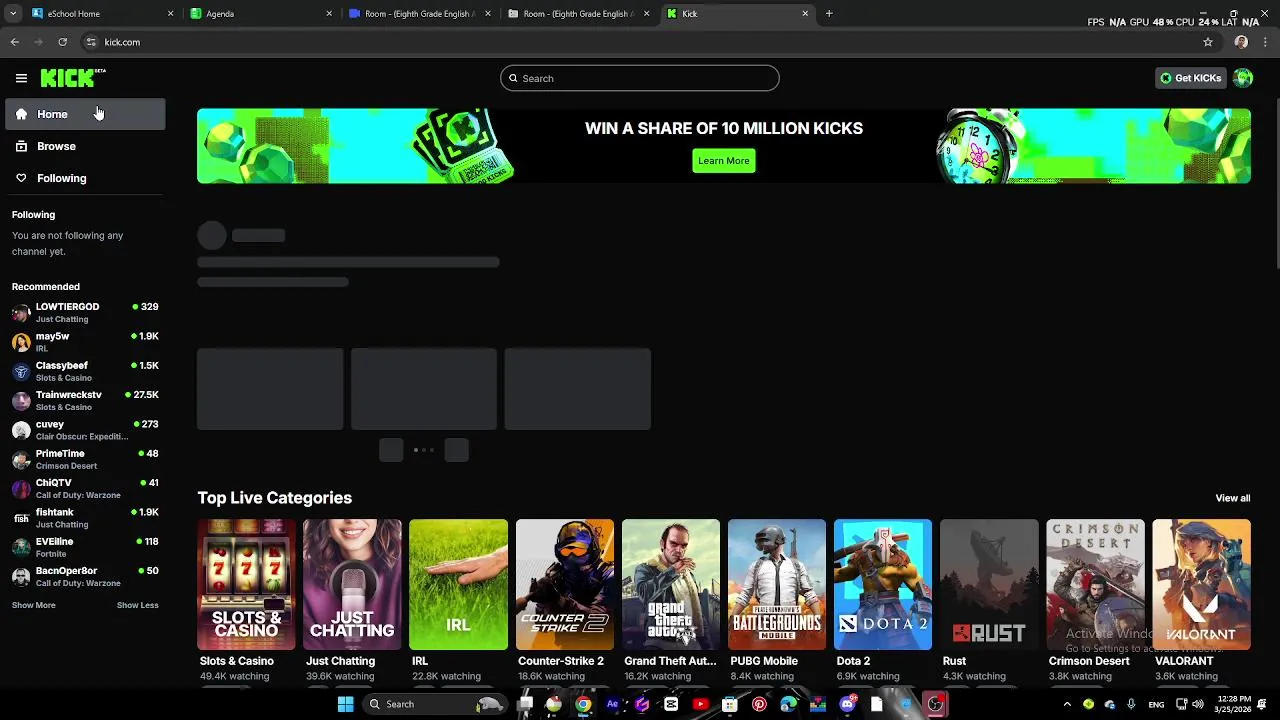The image size is (1280, 720).
Task: Bookmark this page with the star icon
Action: point(1208,42)
